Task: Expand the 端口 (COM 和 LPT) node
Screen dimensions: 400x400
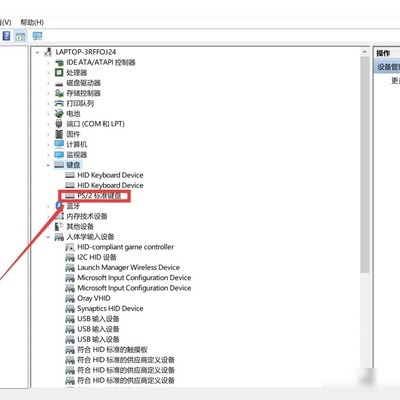Action: point(48,124)
